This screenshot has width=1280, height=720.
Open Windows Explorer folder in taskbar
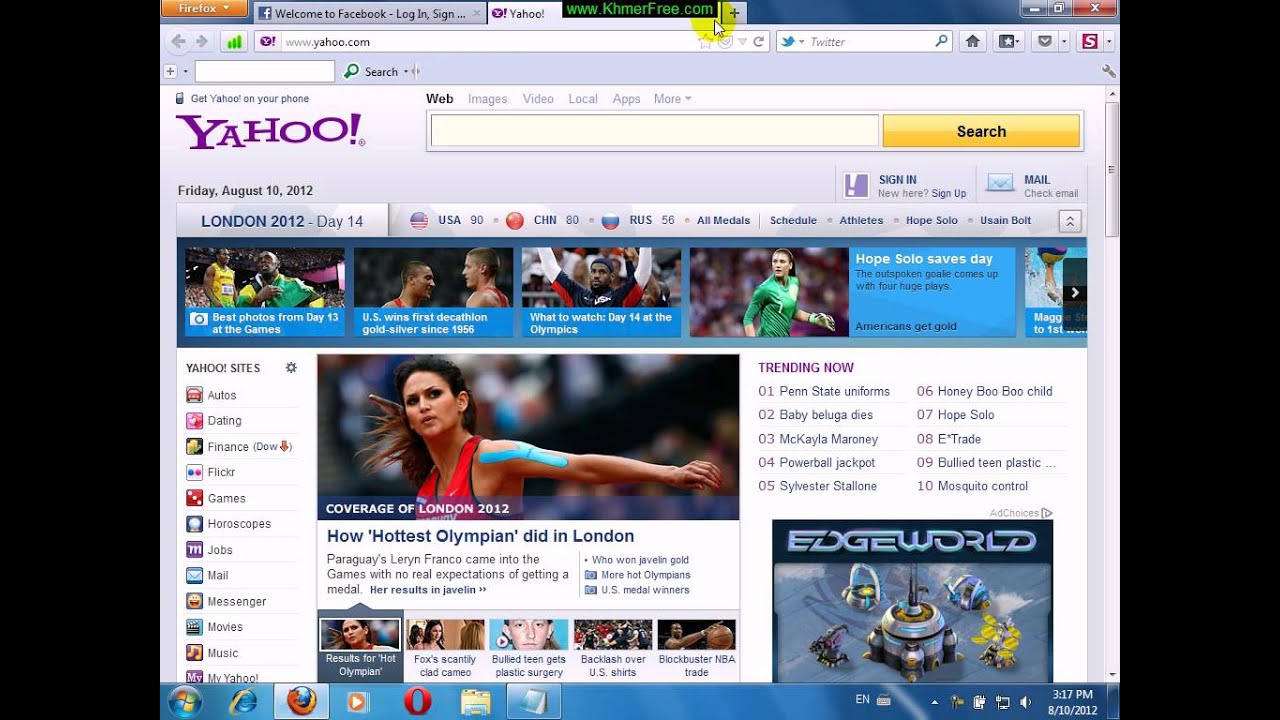pos(475,702)
